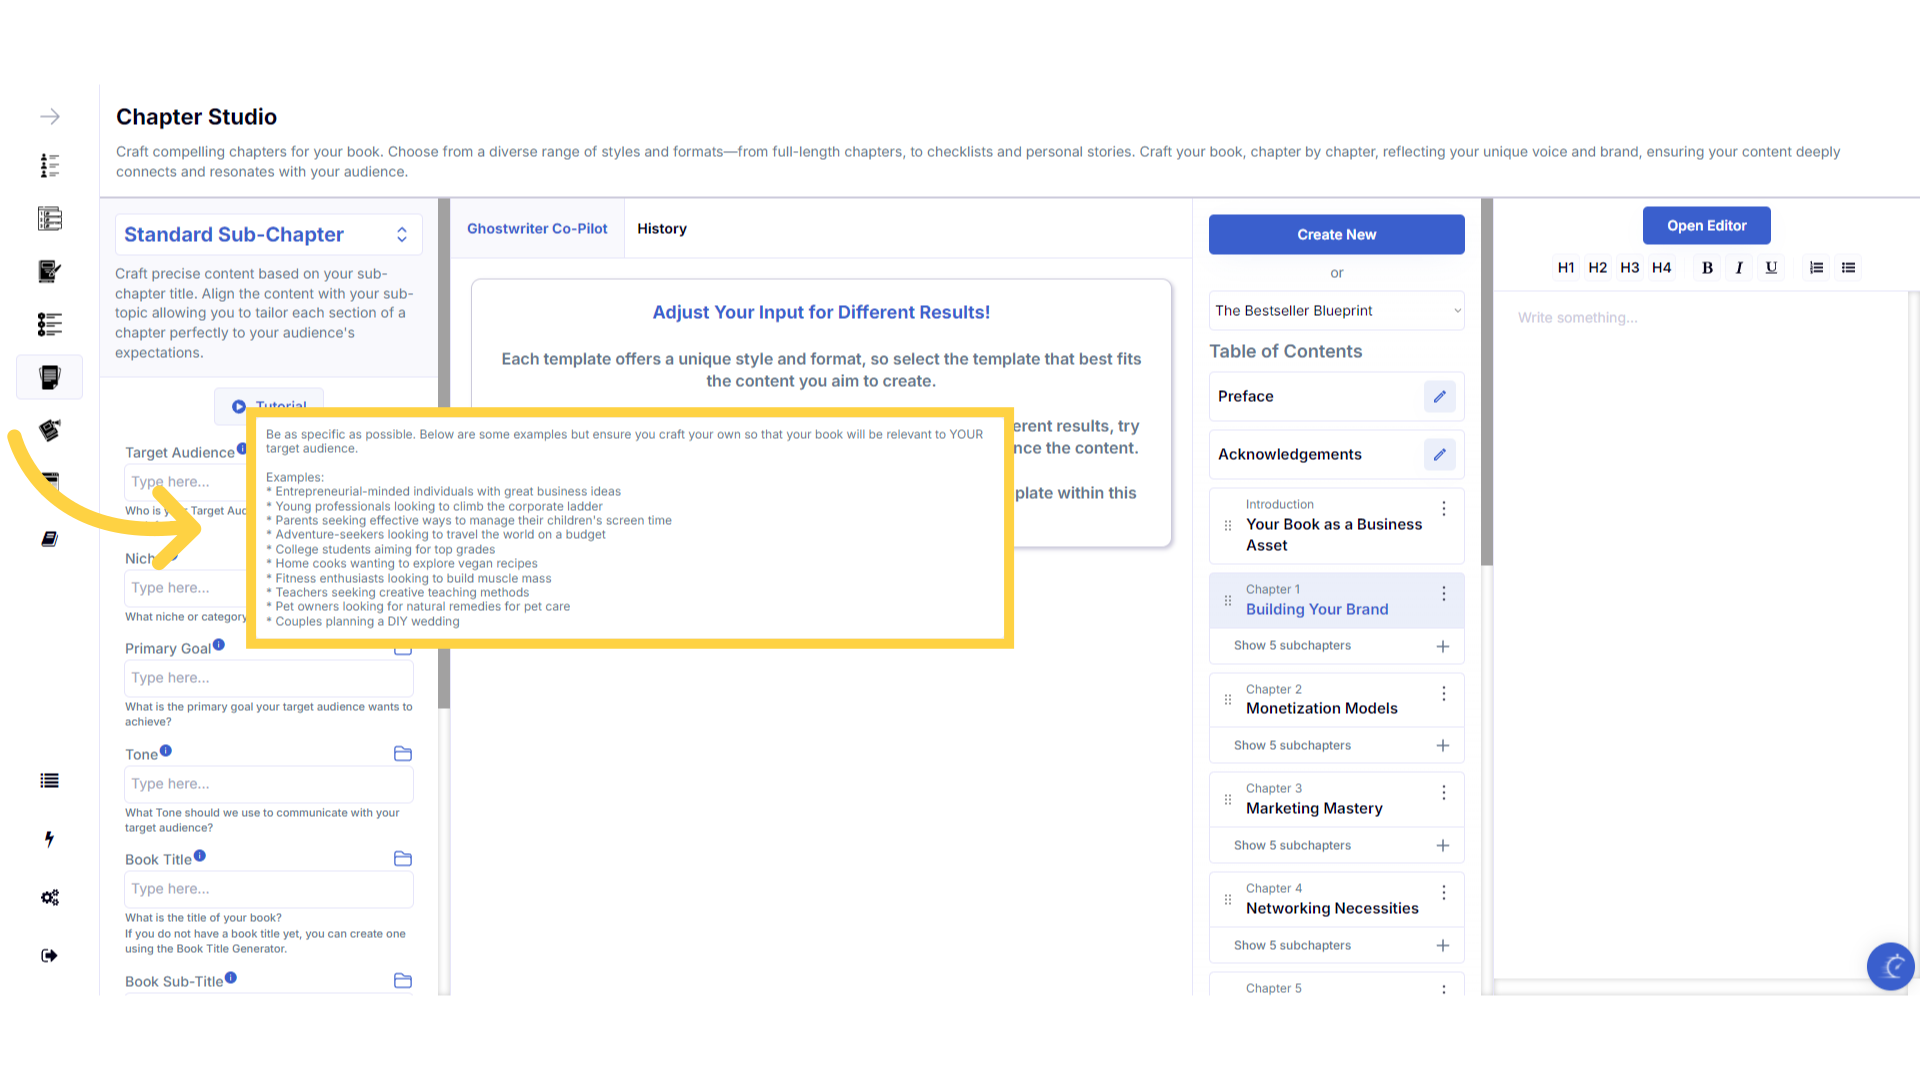Click the Create New button
1920x1080 pixels.
[x=1336, y=235]
